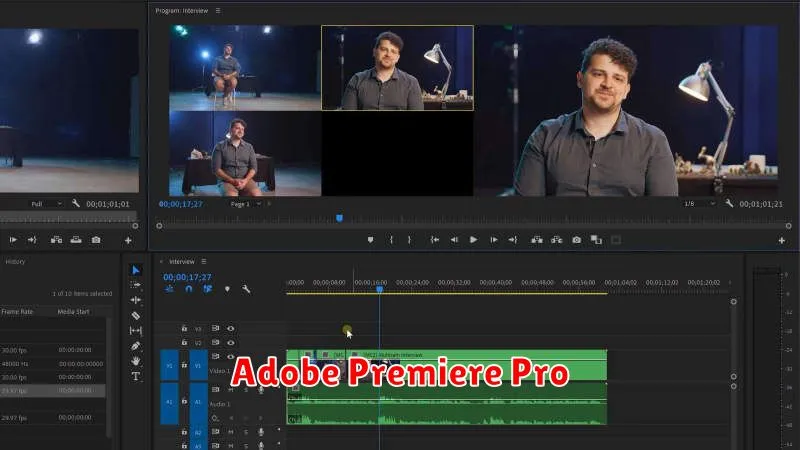Toggle V2 track output eye

(231, 343)
